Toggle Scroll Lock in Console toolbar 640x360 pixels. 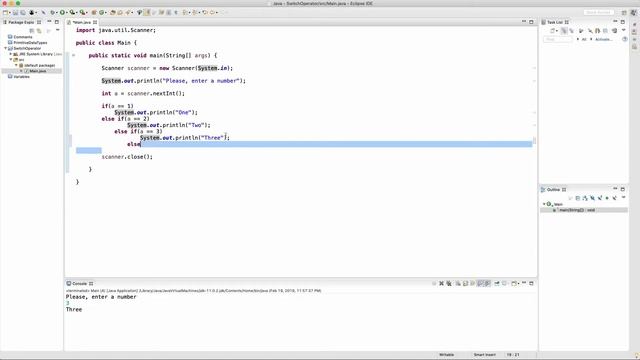[x=466, y=283]
